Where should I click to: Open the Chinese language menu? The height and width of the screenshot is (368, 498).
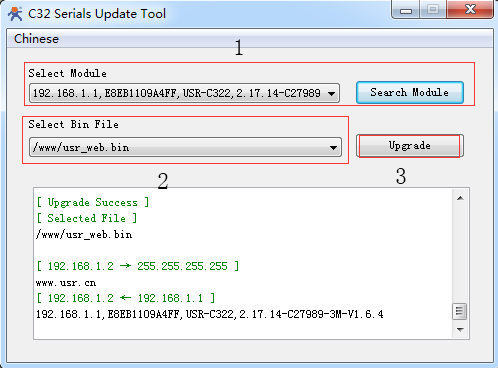(36, 39)
